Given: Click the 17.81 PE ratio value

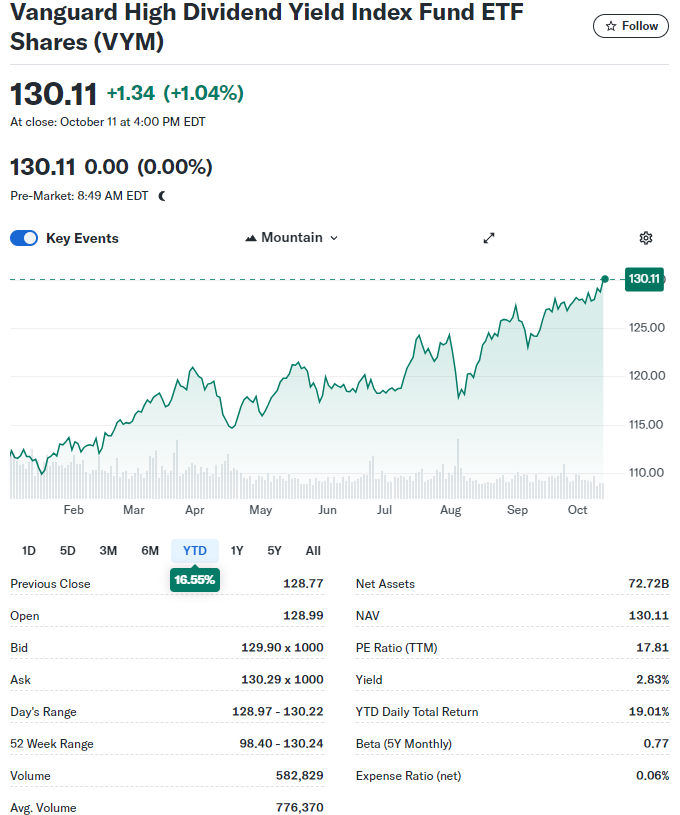Looking at the screenshot, I should [652, 647].
